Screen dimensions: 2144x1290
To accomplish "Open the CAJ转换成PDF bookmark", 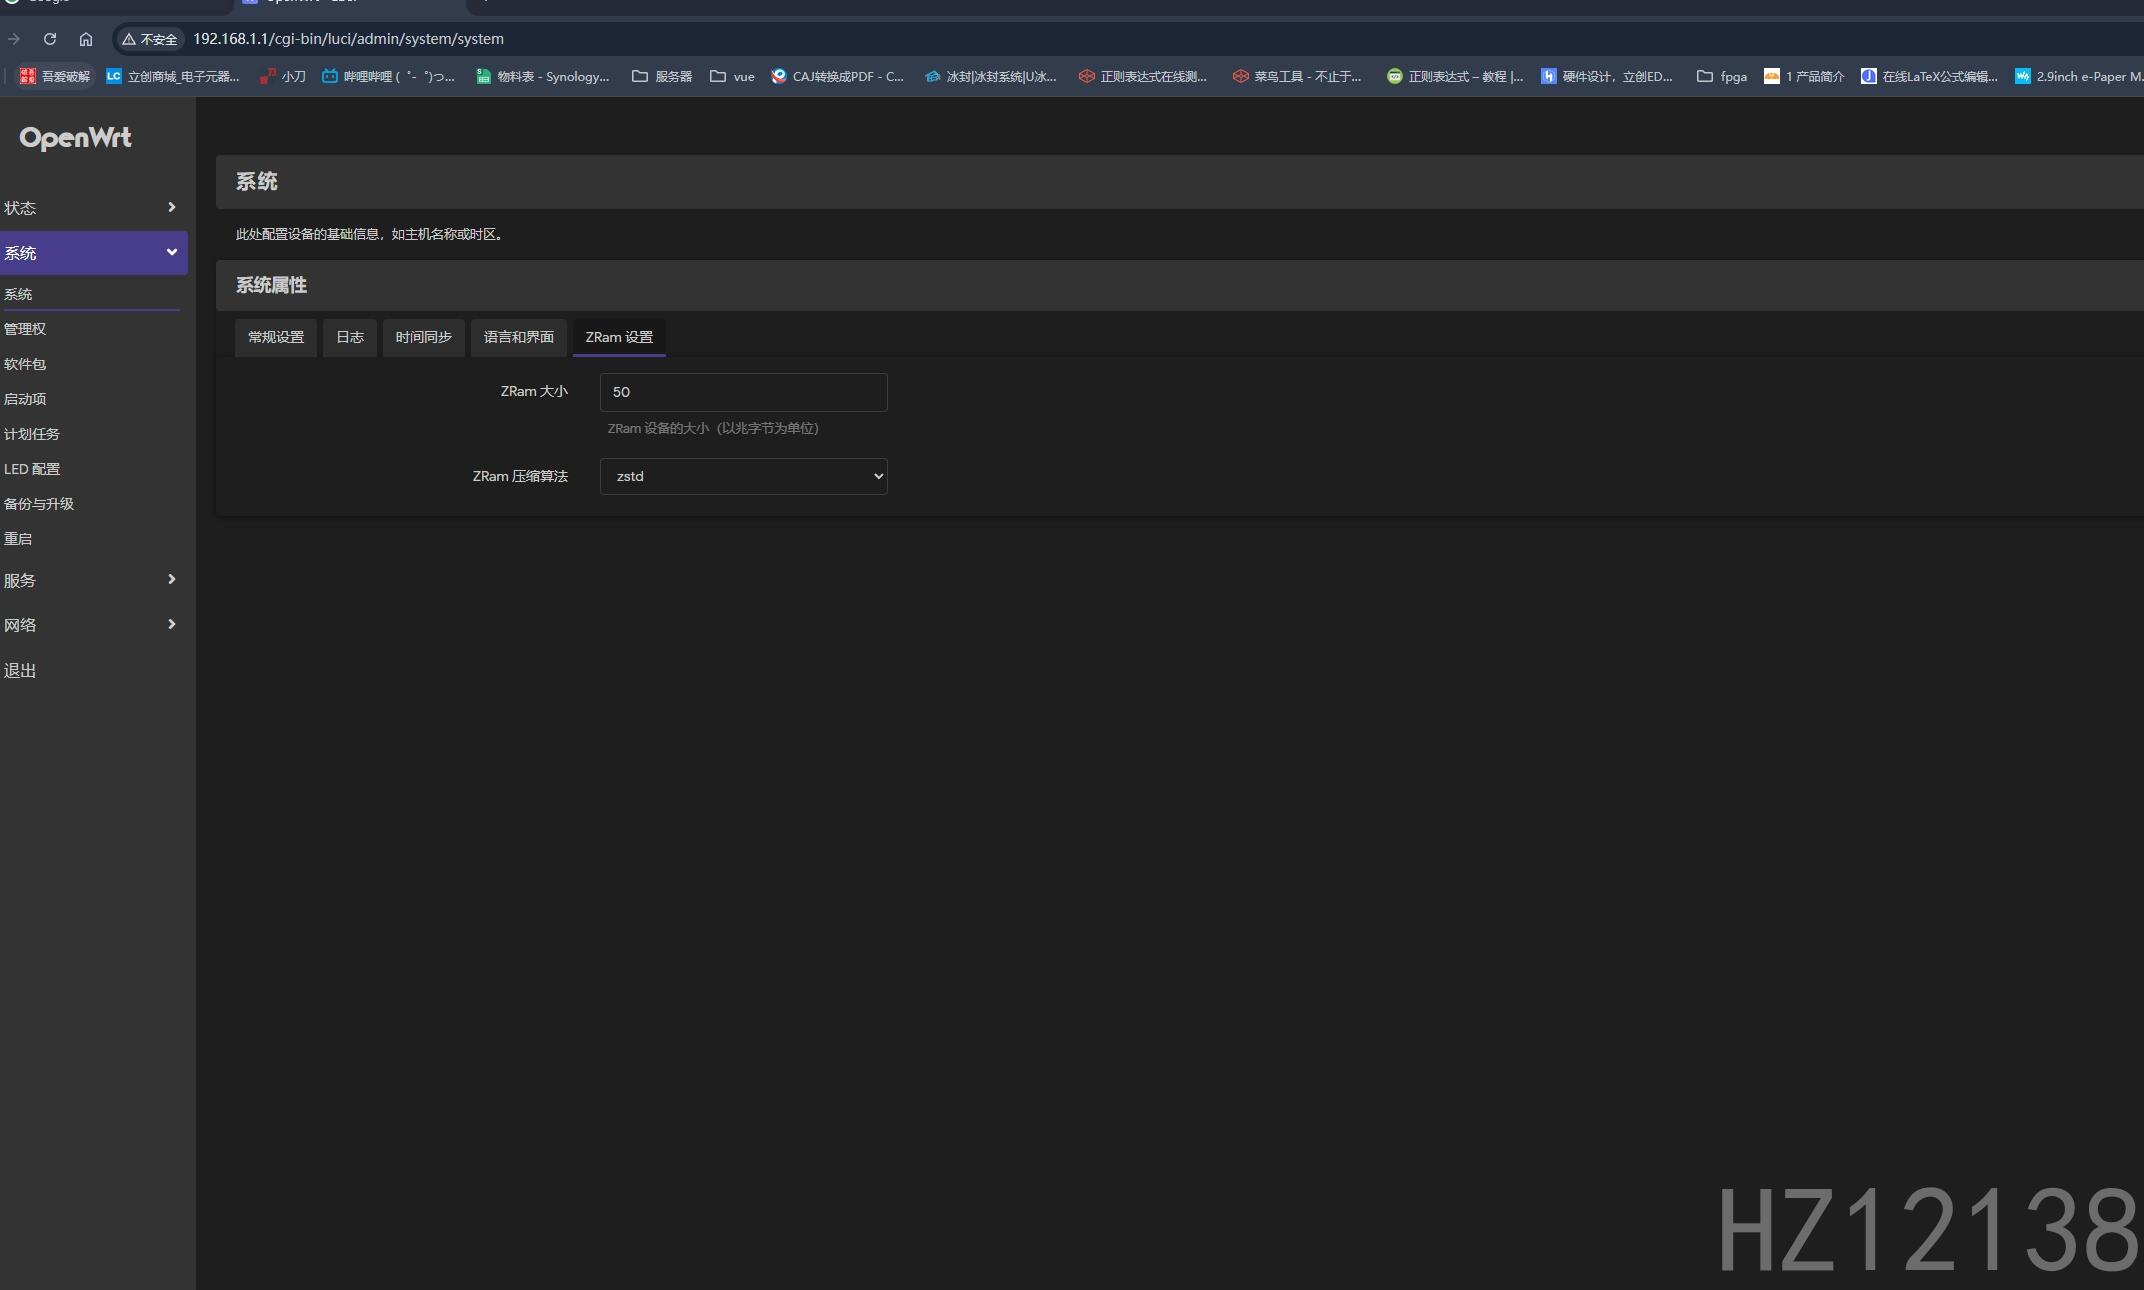I will pyautogui.click(x=838, y=76).
